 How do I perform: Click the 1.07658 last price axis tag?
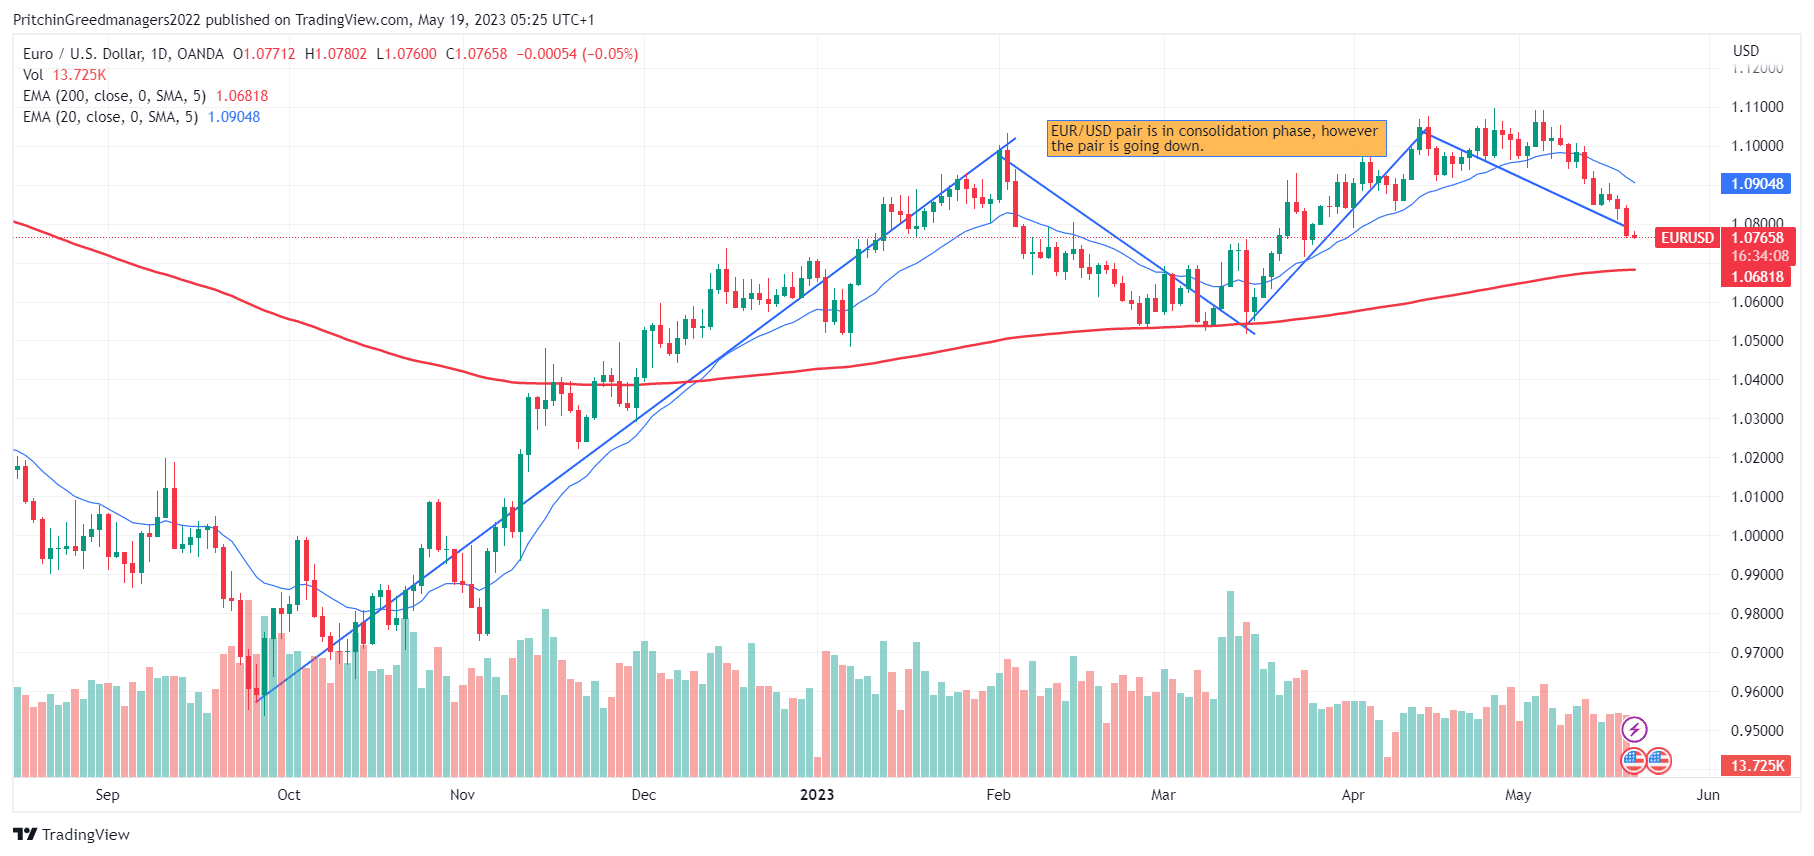1758,238
